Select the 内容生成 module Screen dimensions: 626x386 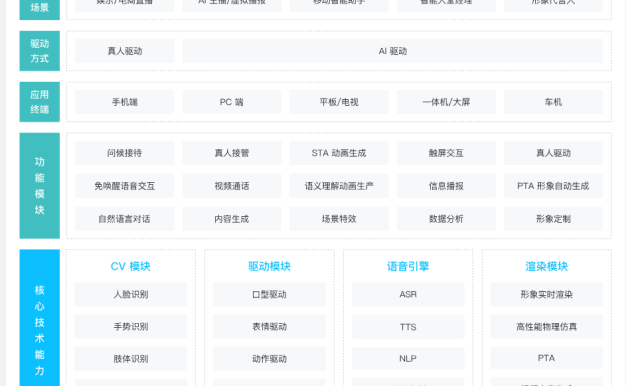(x=232, y=219)
